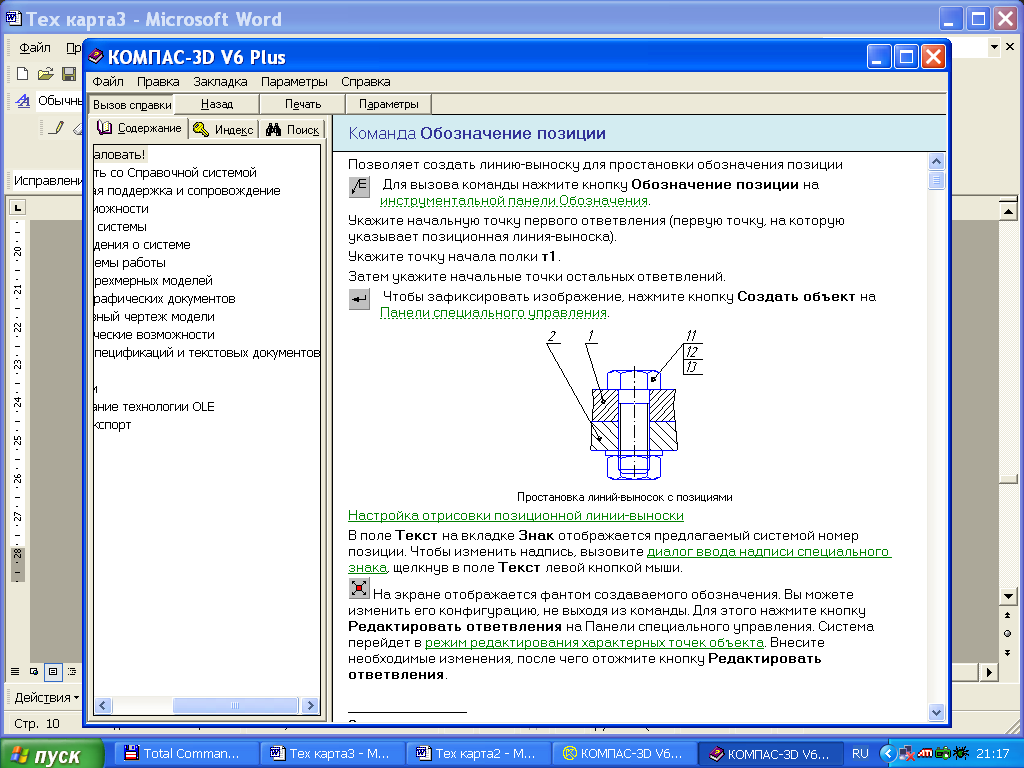Switch Word to Normal view icon
This screenshot has width=1024, height=768.
[x=15, y=671]
